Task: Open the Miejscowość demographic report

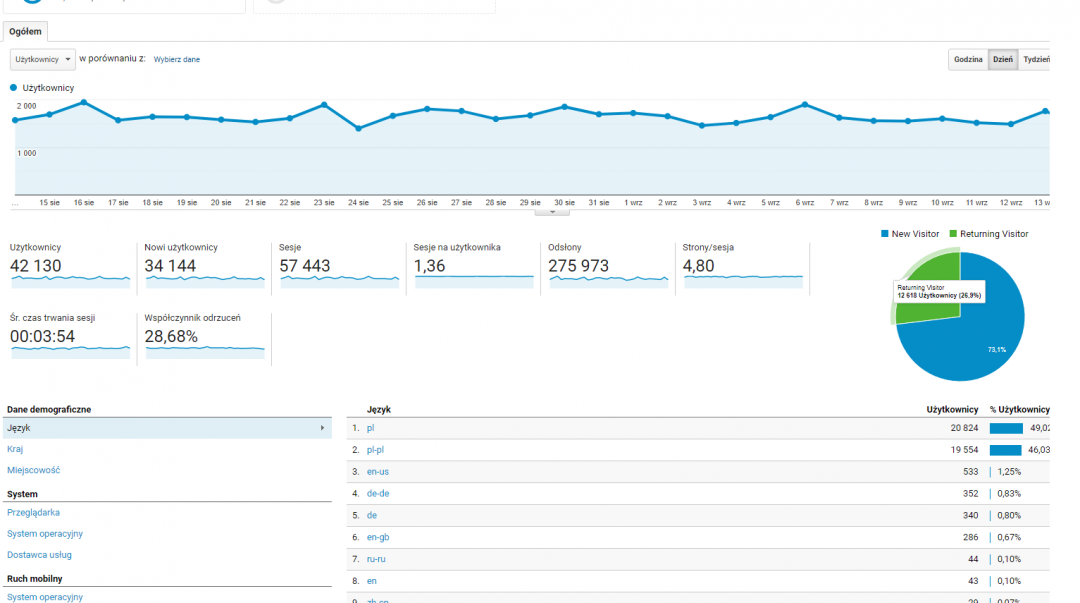Action: (33, 470)
